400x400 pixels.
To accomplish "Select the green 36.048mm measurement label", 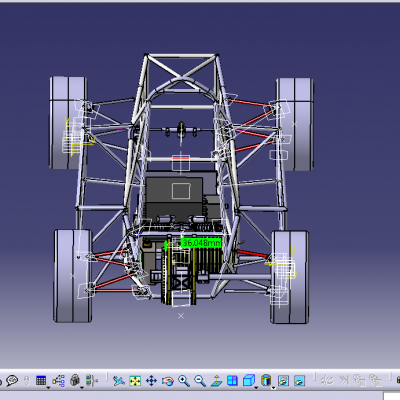I will (x=201, y=243).
